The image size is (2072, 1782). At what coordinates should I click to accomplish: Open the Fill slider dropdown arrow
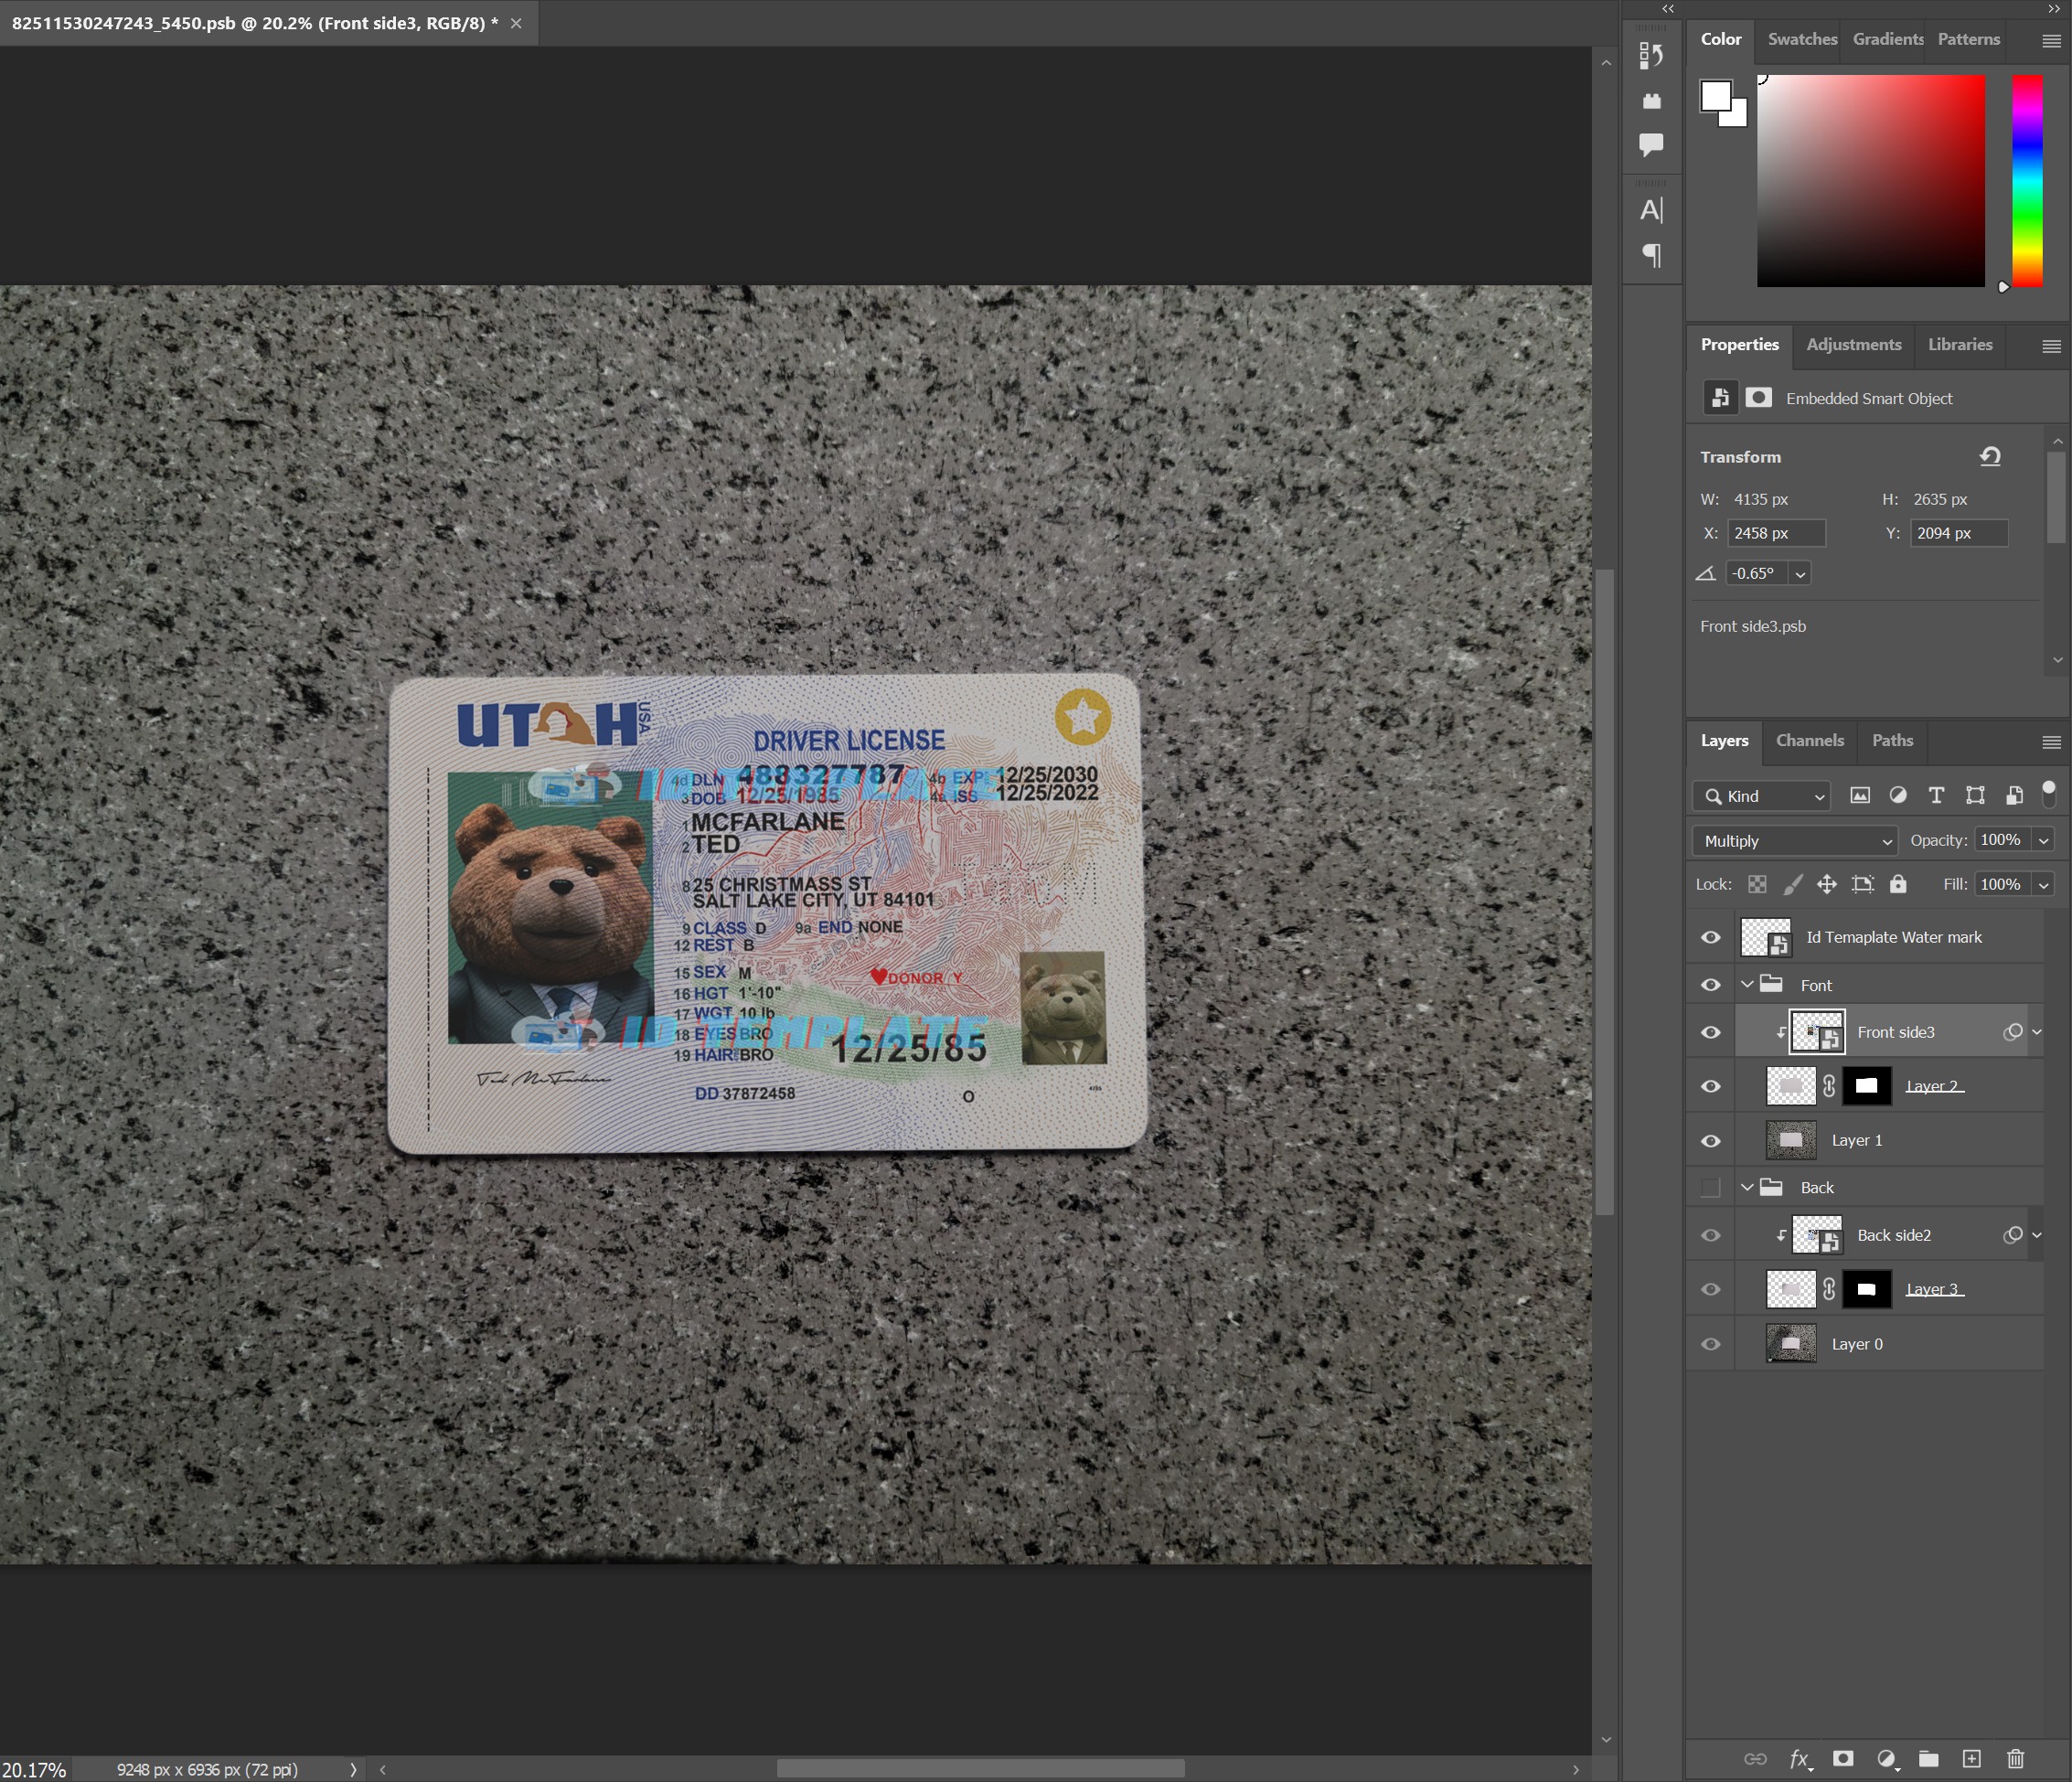coord(2044,885)
